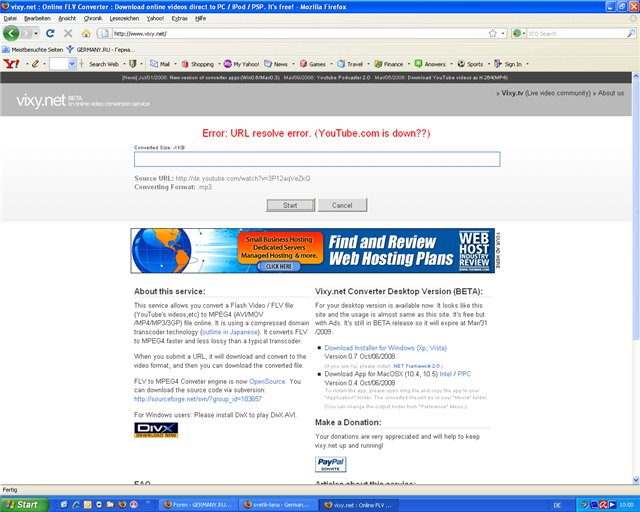Screen dimensions: 640x512
Task: Switch to Foren - GERMANY.RU taskbar window
Action: pos(198,505)
